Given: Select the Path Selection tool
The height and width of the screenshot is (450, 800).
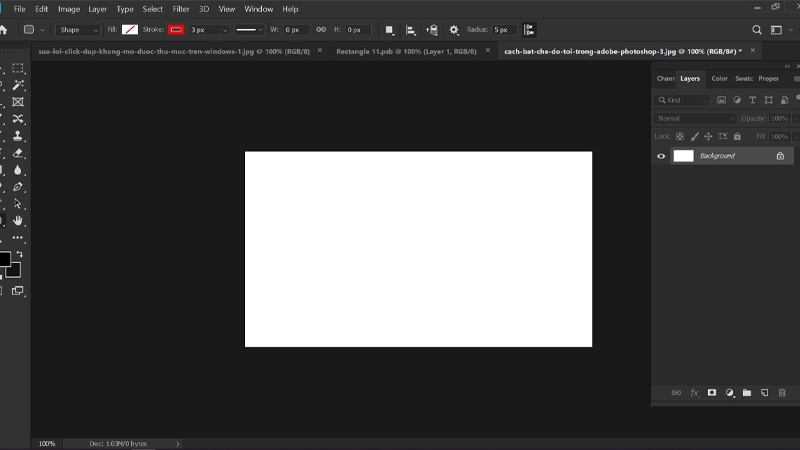Looking at the screenshot, I should tap(18, 204).
